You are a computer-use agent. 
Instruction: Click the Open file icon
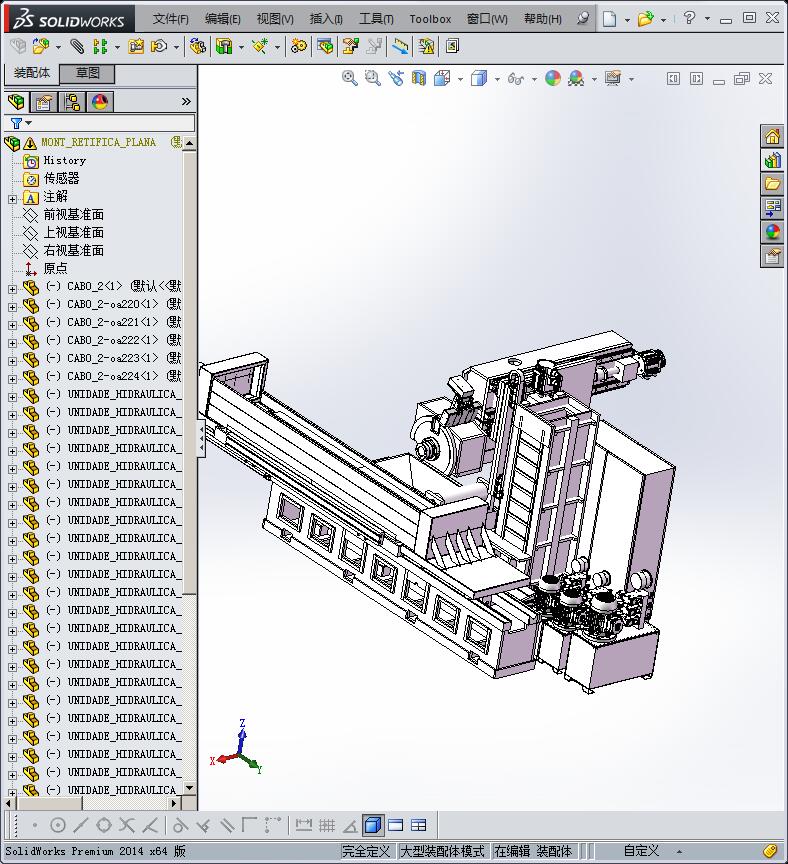point(645,19)
